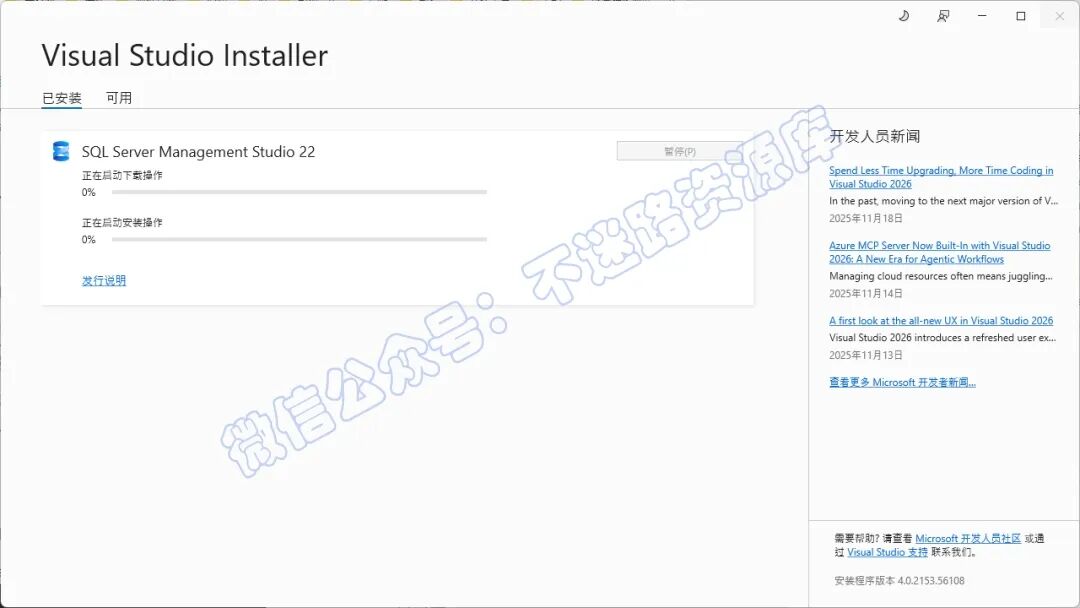
Task: Click 'SQL Server Management Studio 22' title
Action: (198, 151)
